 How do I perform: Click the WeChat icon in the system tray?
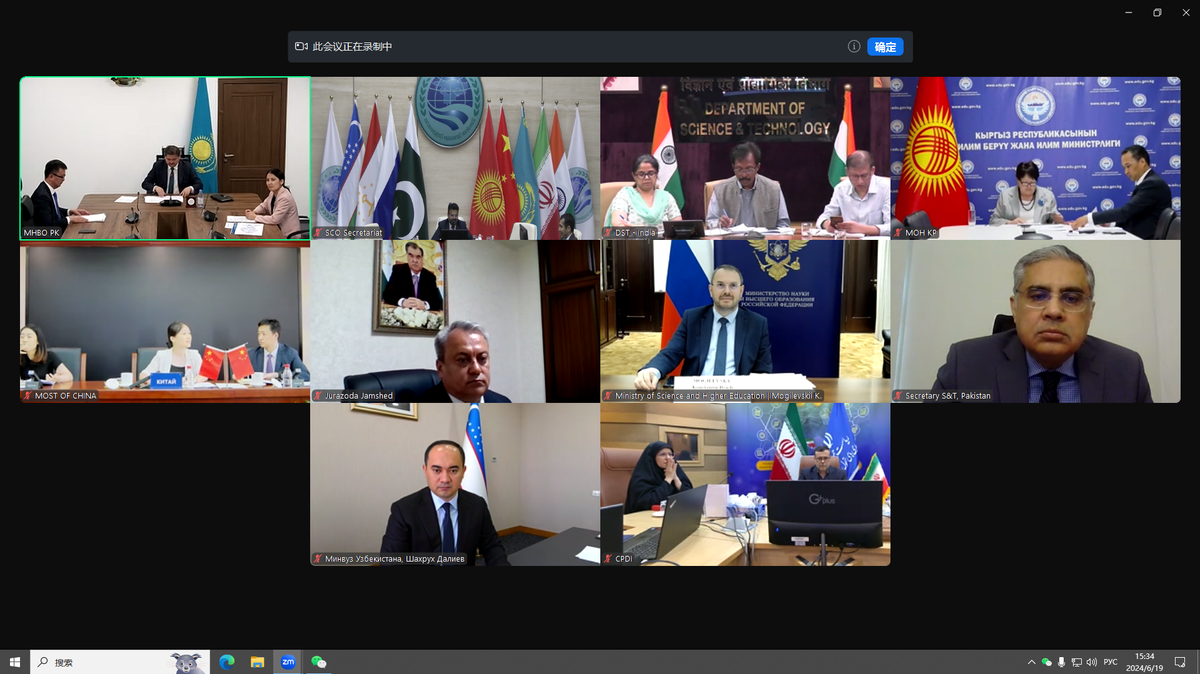tap(1046, 661)
